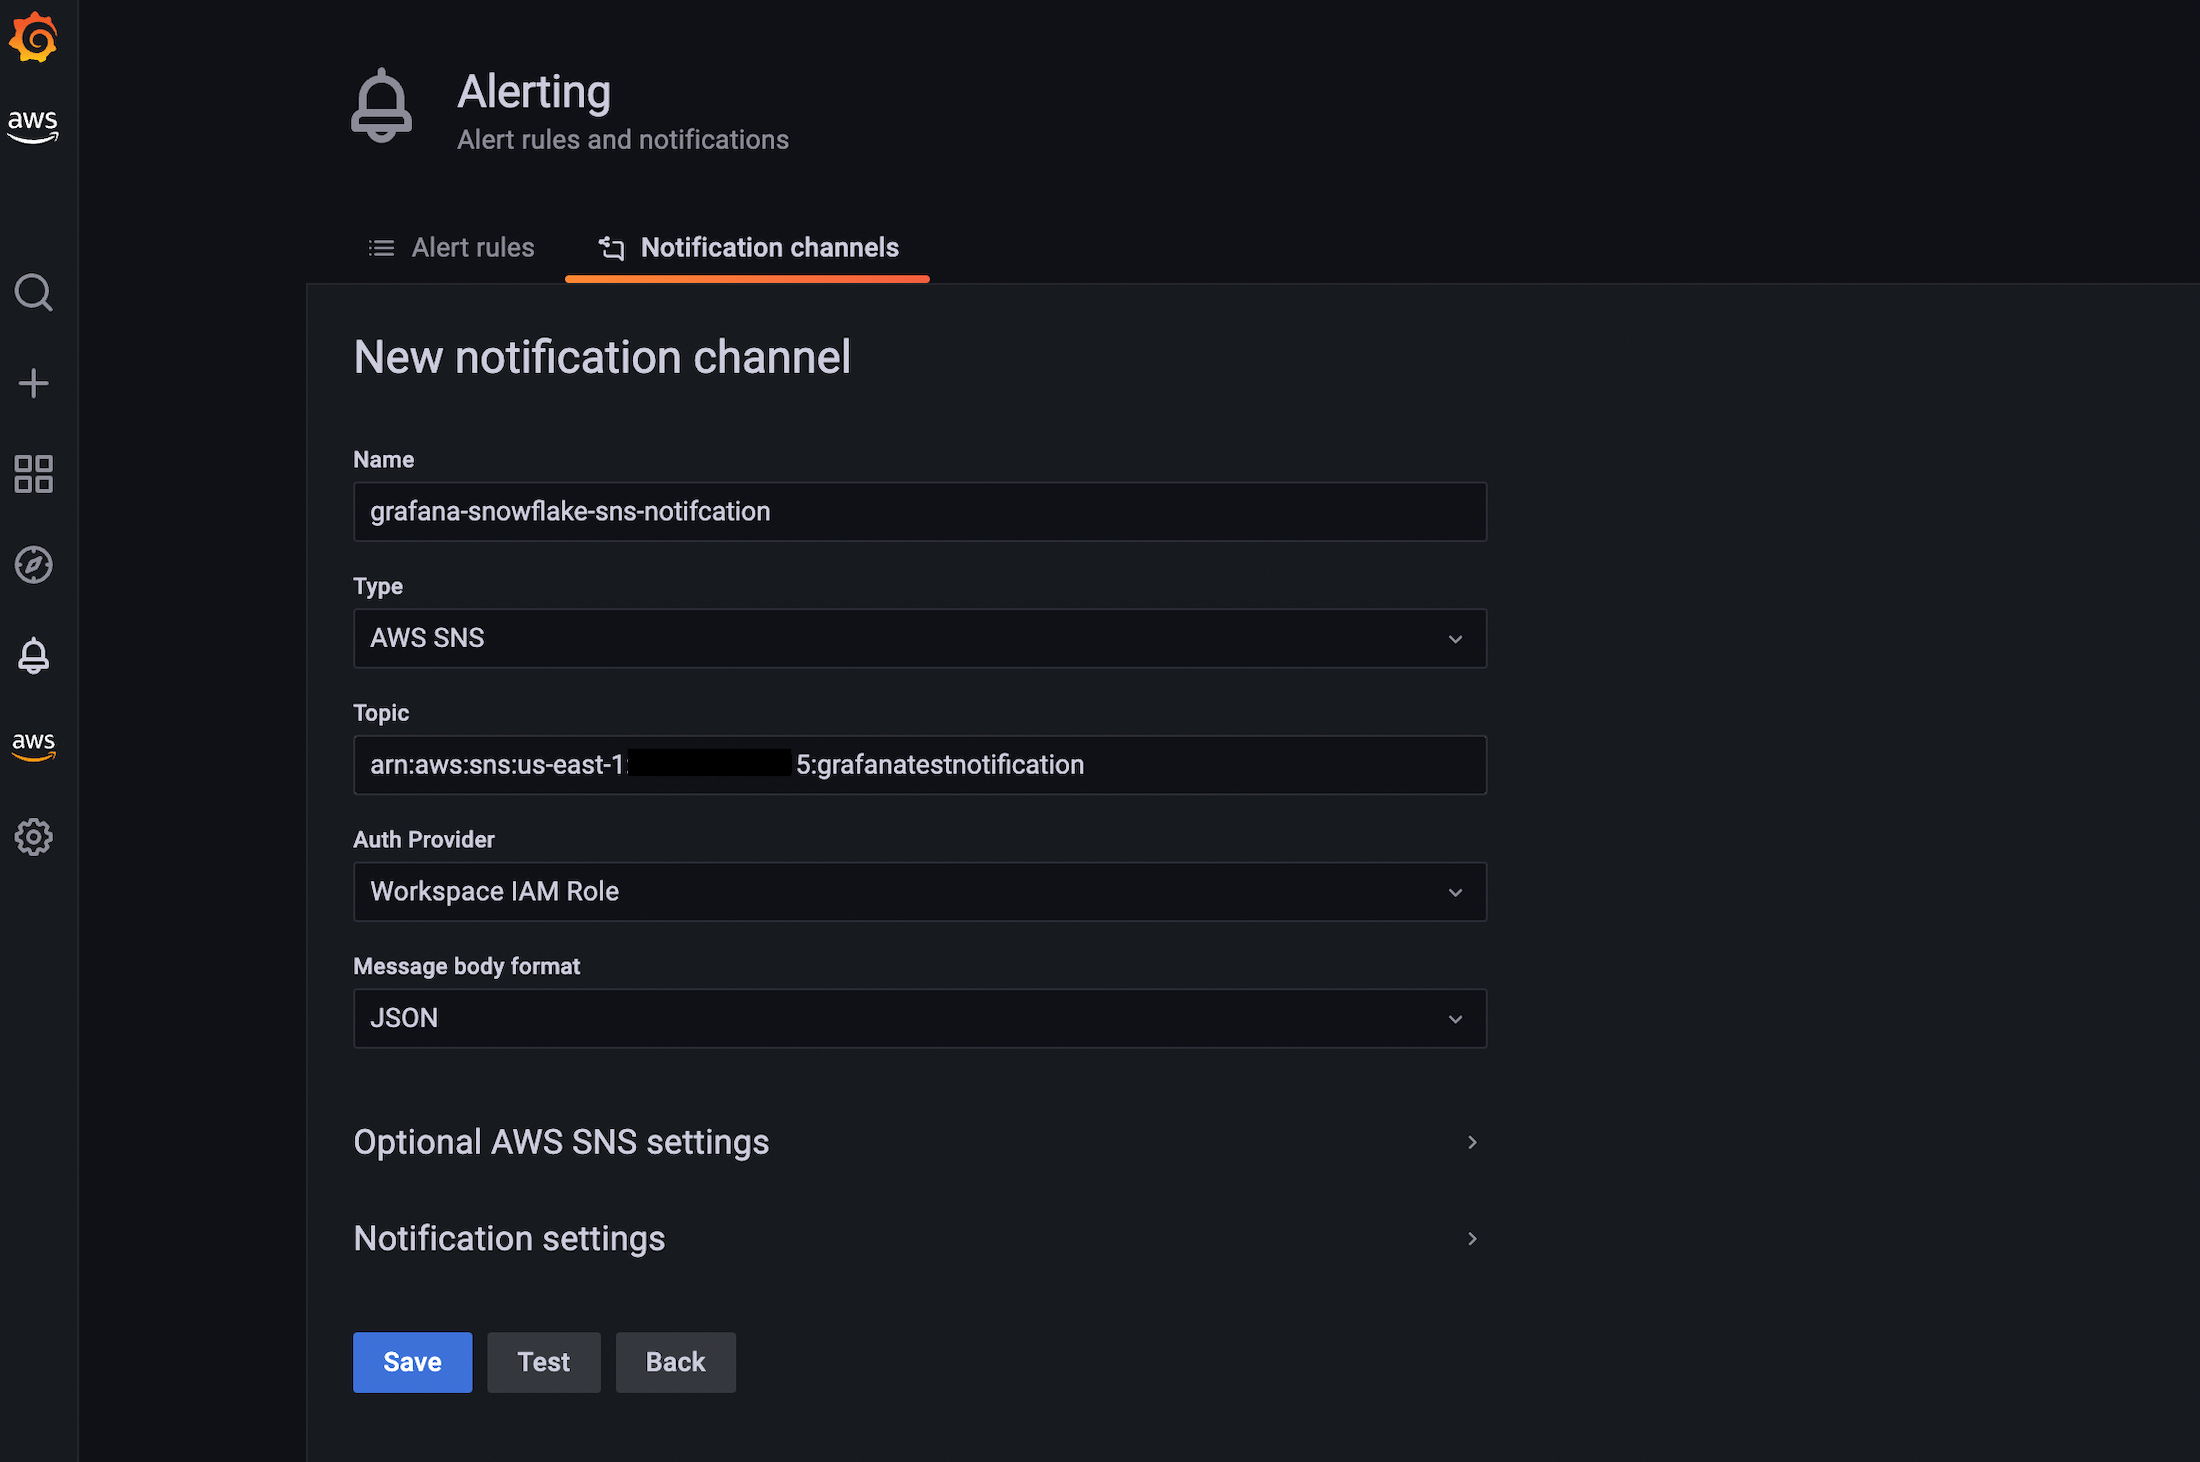2200x1462 pixels.
Task: Click the Test button
Action: 544,1362
